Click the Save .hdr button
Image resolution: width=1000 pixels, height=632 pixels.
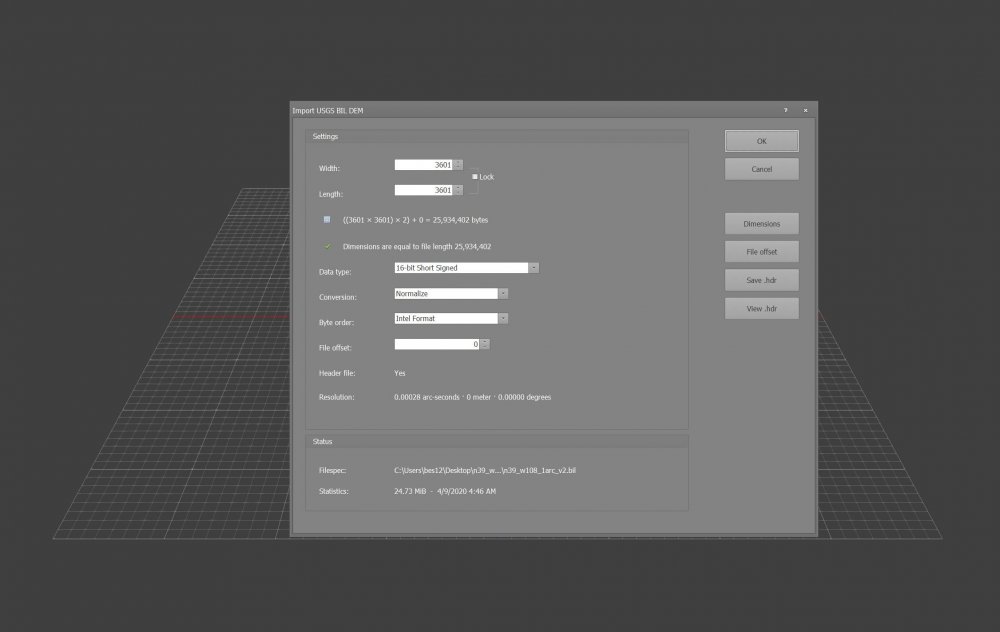pos(761,280)
